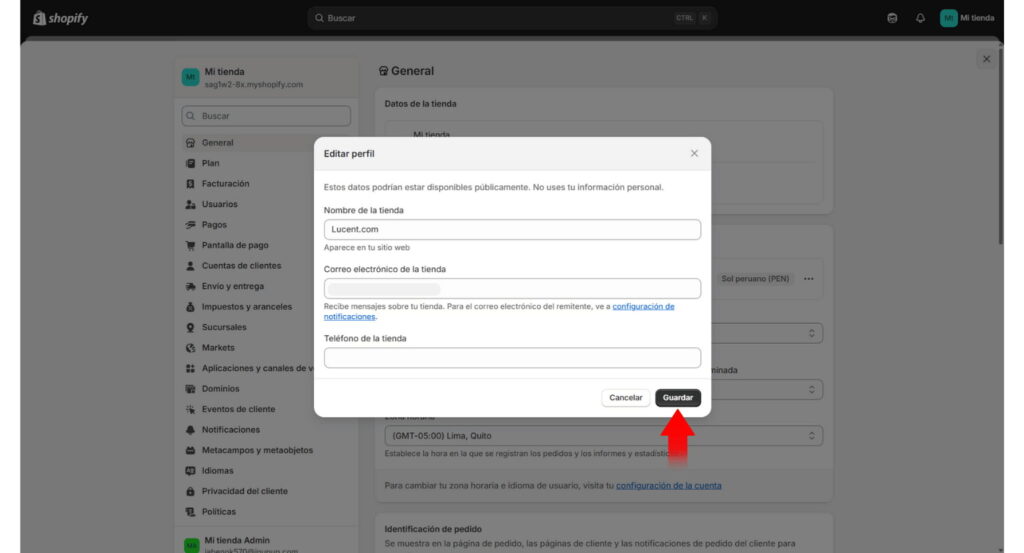Screen dimensions: 1024x553
Task: Open Usuarios settings section
Action: (219, 204)
